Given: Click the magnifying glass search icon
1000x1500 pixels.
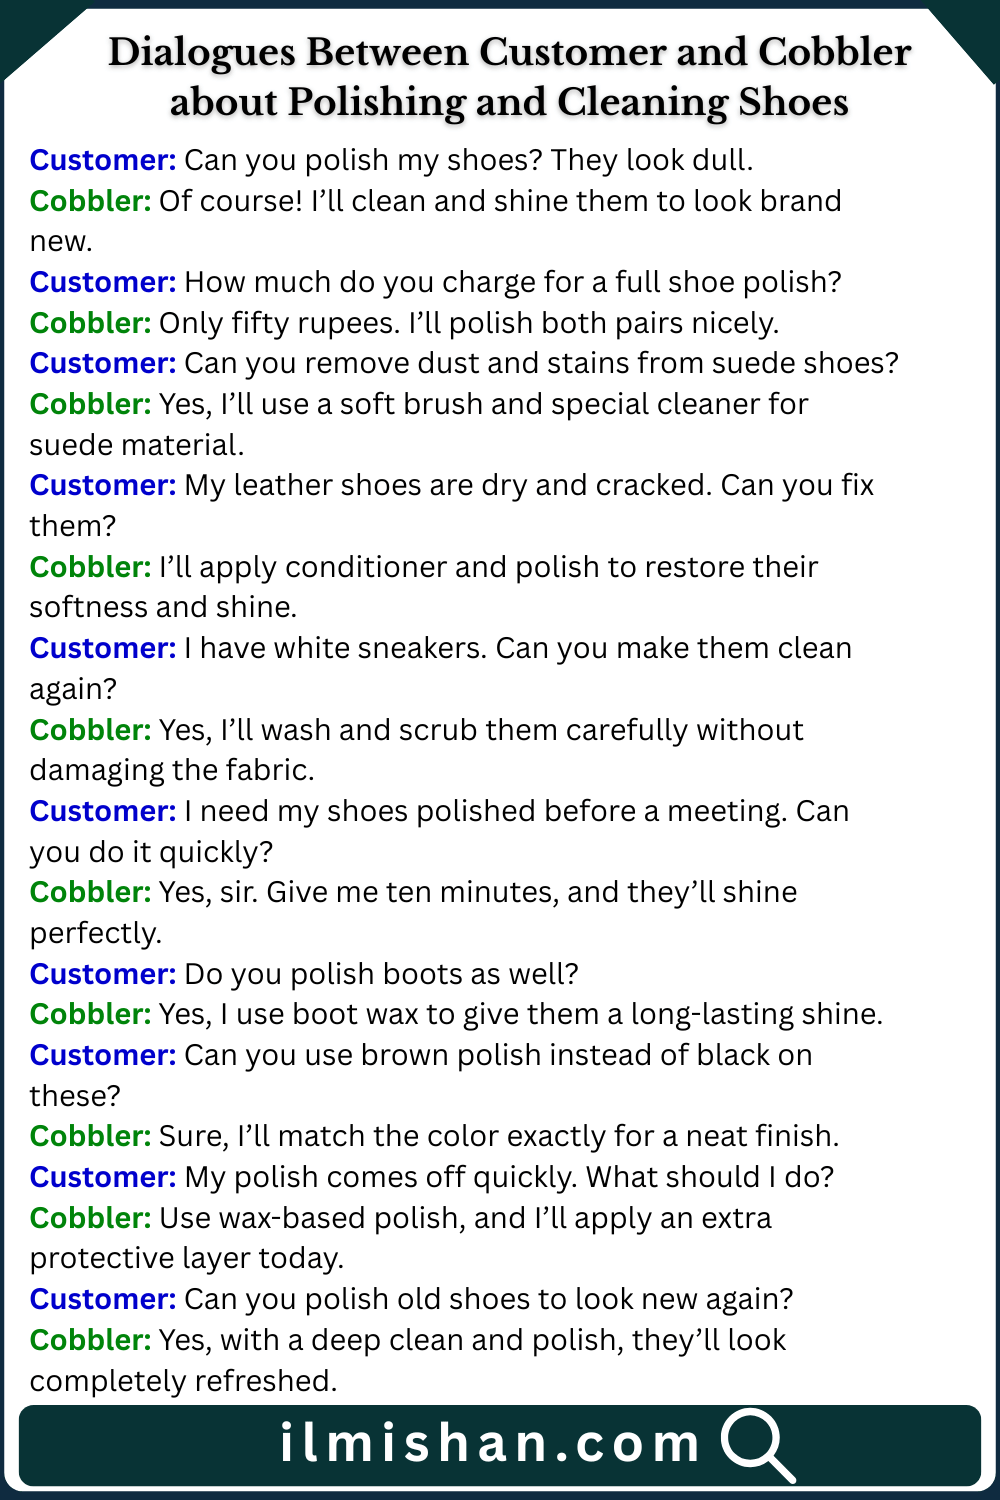Looking at the screenshot, I should (757, 1444).
